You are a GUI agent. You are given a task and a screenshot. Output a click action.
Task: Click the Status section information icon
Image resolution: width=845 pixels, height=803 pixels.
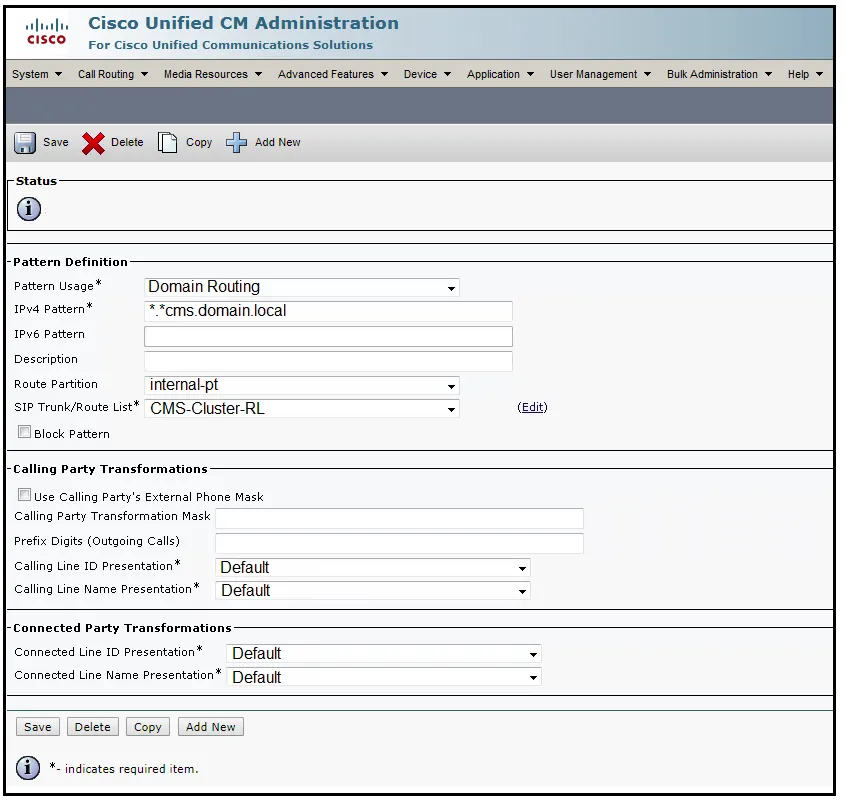point(29,209)
